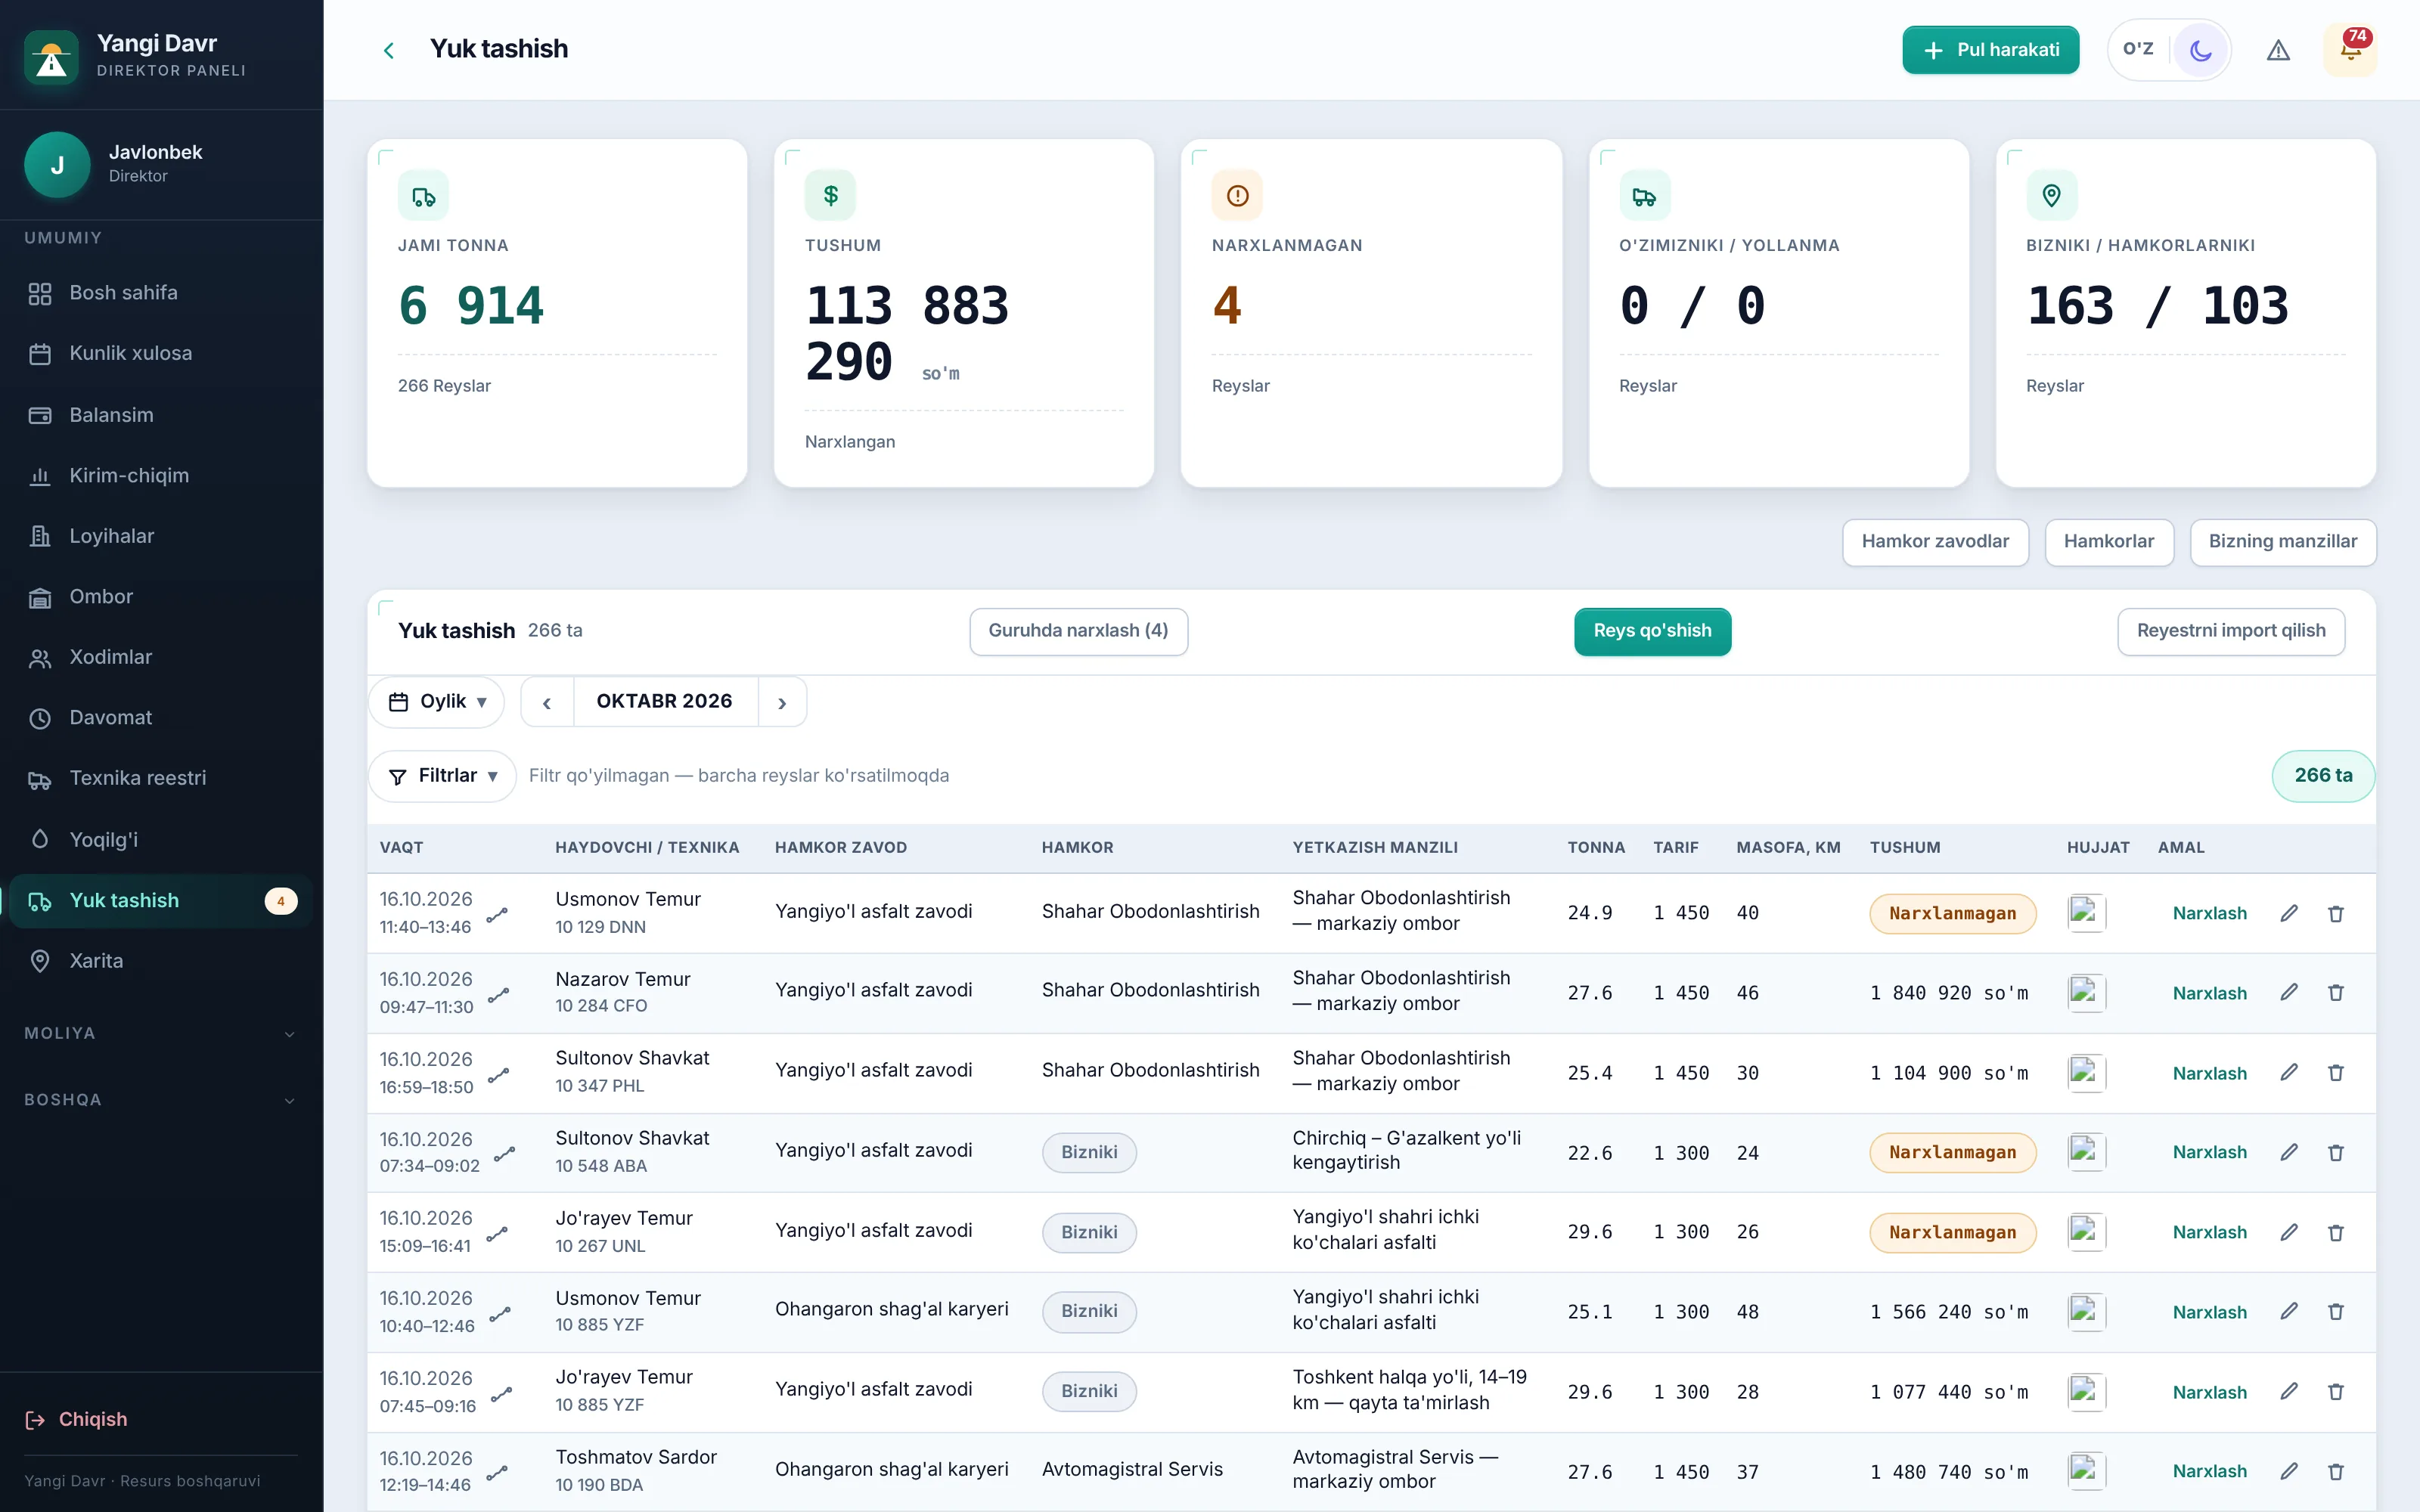Expand the BOSHQA sidebar section

[161, 1100]
